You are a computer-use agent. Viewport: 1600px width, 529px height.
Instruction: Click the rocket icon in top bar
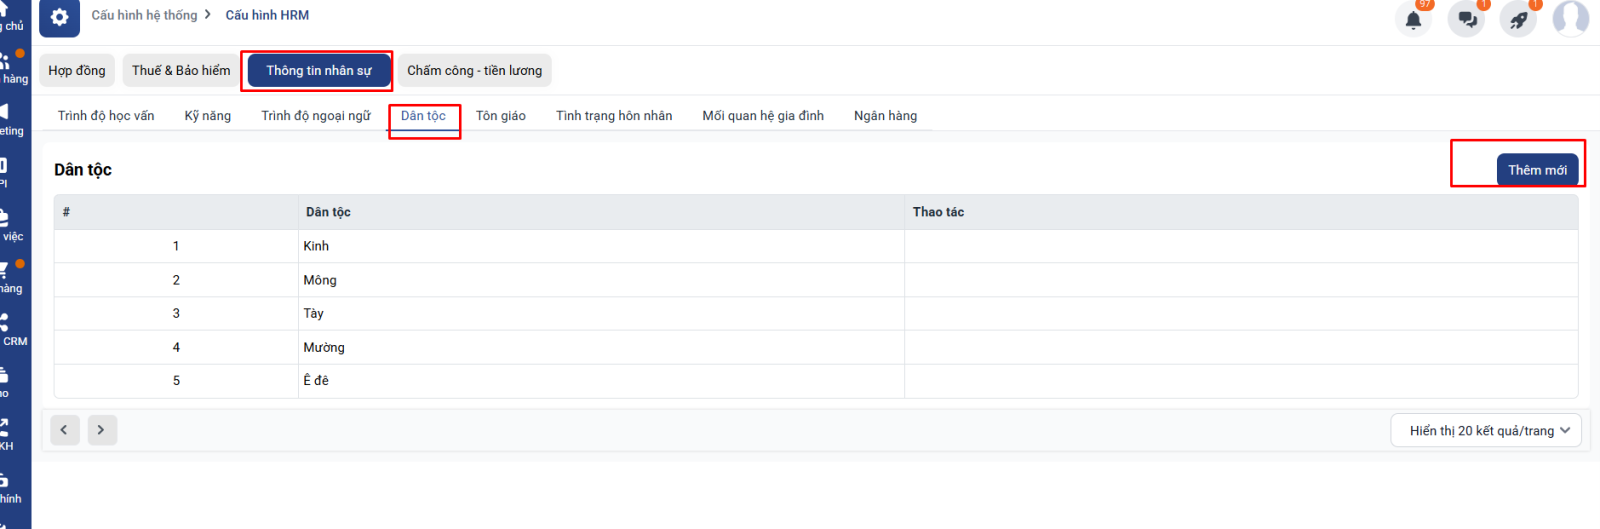coord(1518,19)
